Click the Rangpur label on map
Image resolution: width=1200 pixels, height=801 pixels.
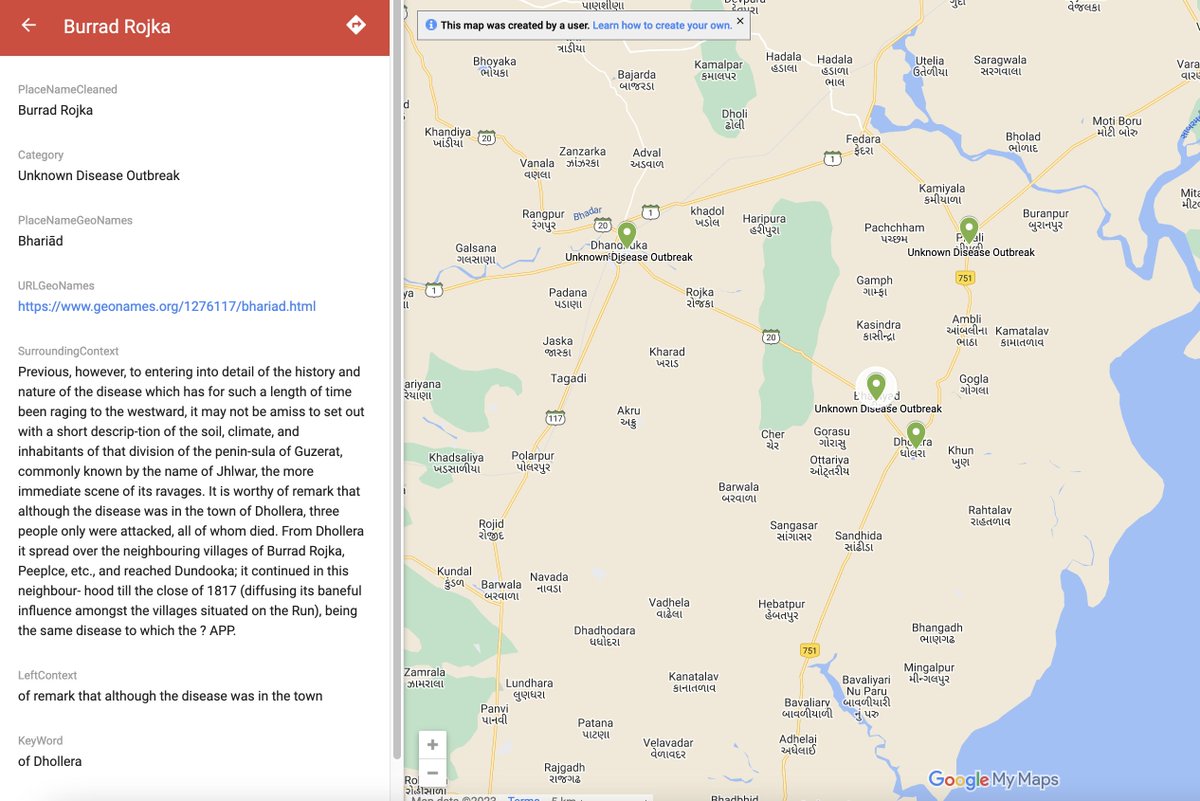(544, 219)
